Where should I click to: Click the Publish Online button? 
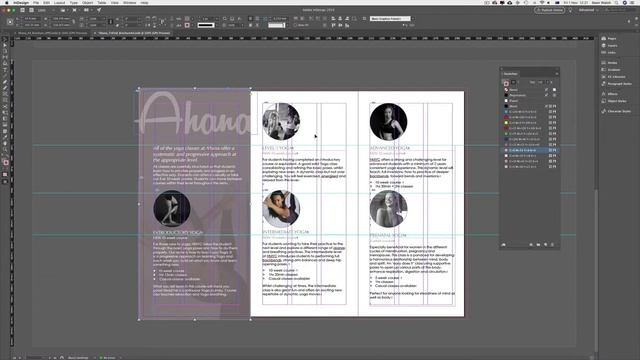coord(549,10)
